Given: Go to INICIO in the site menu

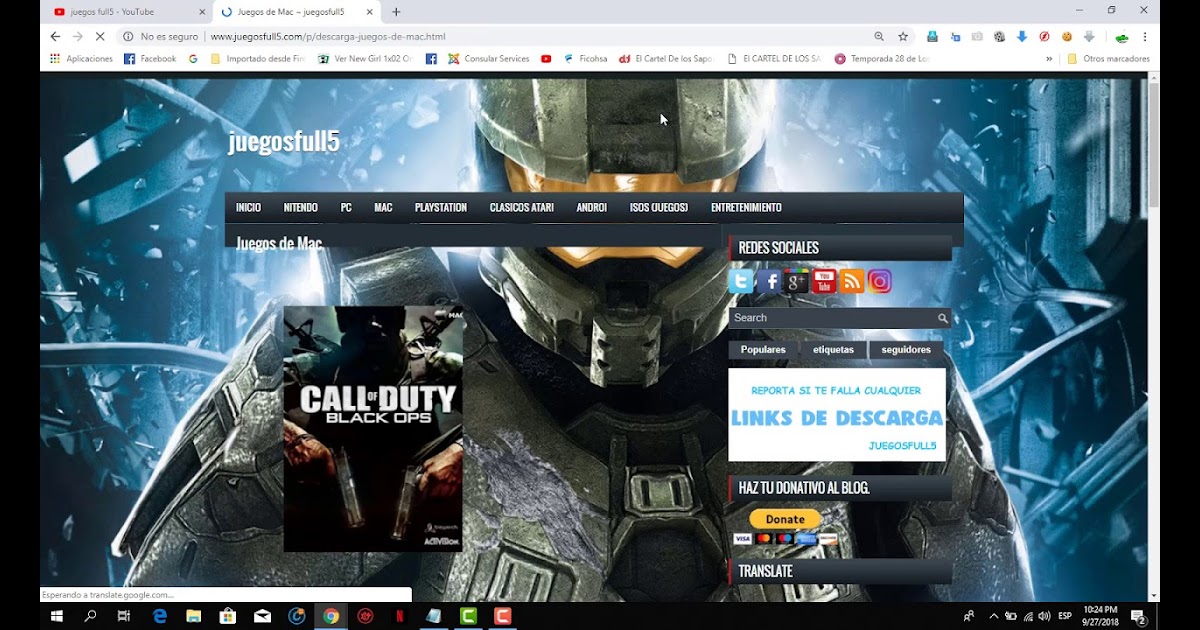Looking at the screenshot, I should (x=248, y=208).
